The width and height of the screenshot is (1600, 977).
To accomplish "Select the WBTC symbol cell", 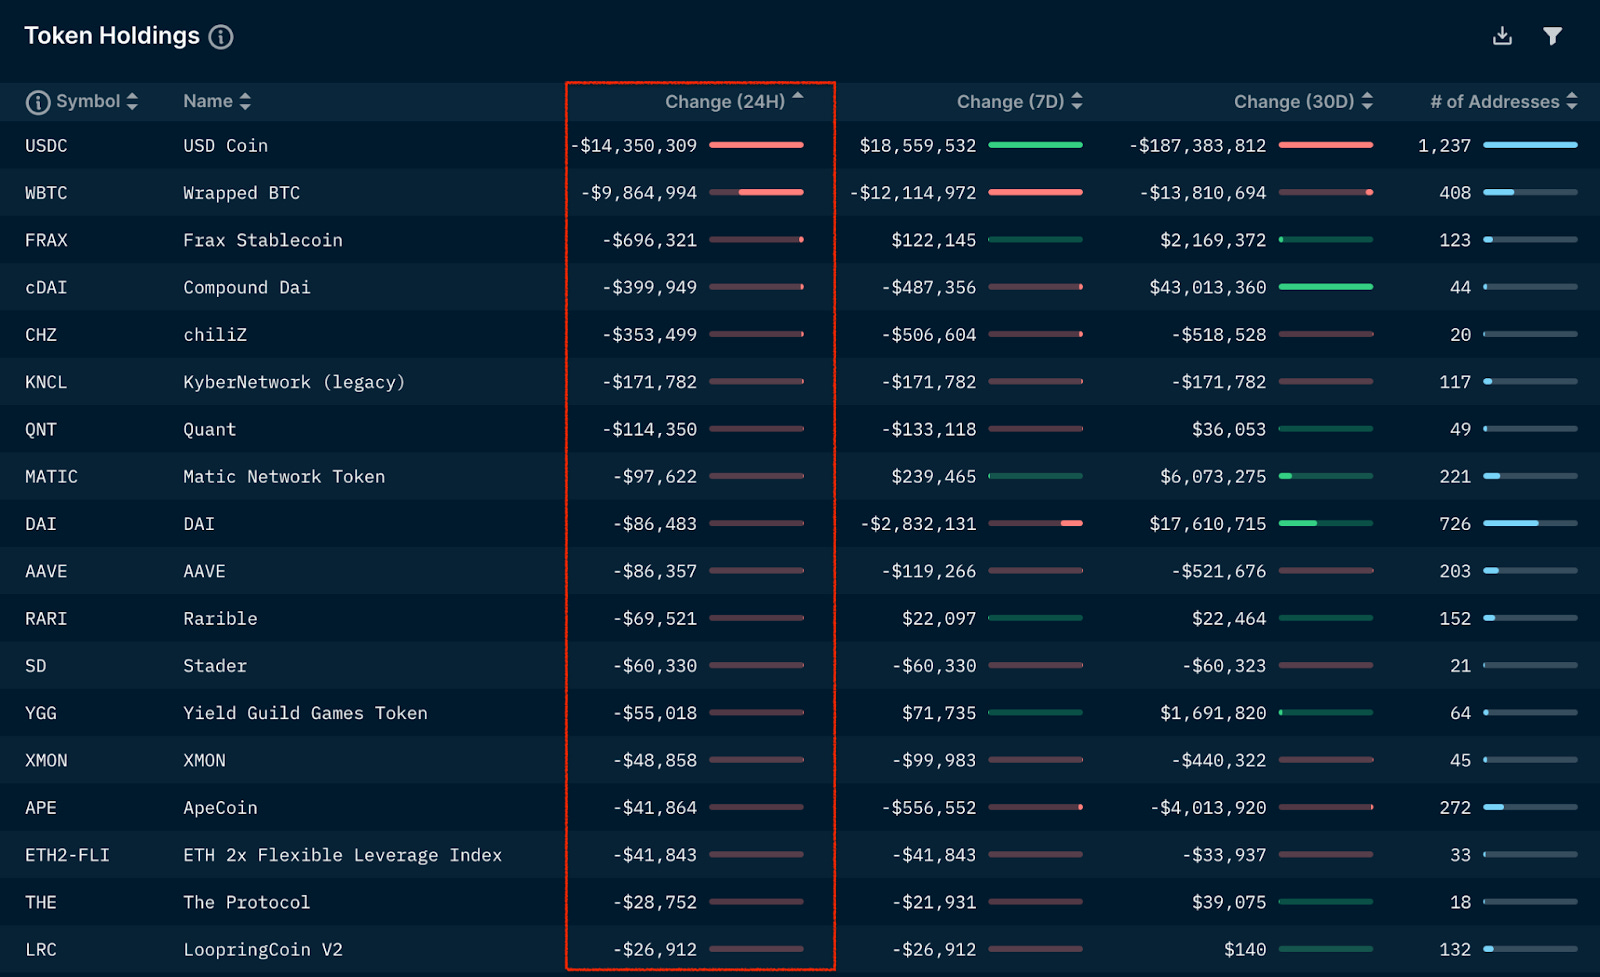I will pos(46,193).
